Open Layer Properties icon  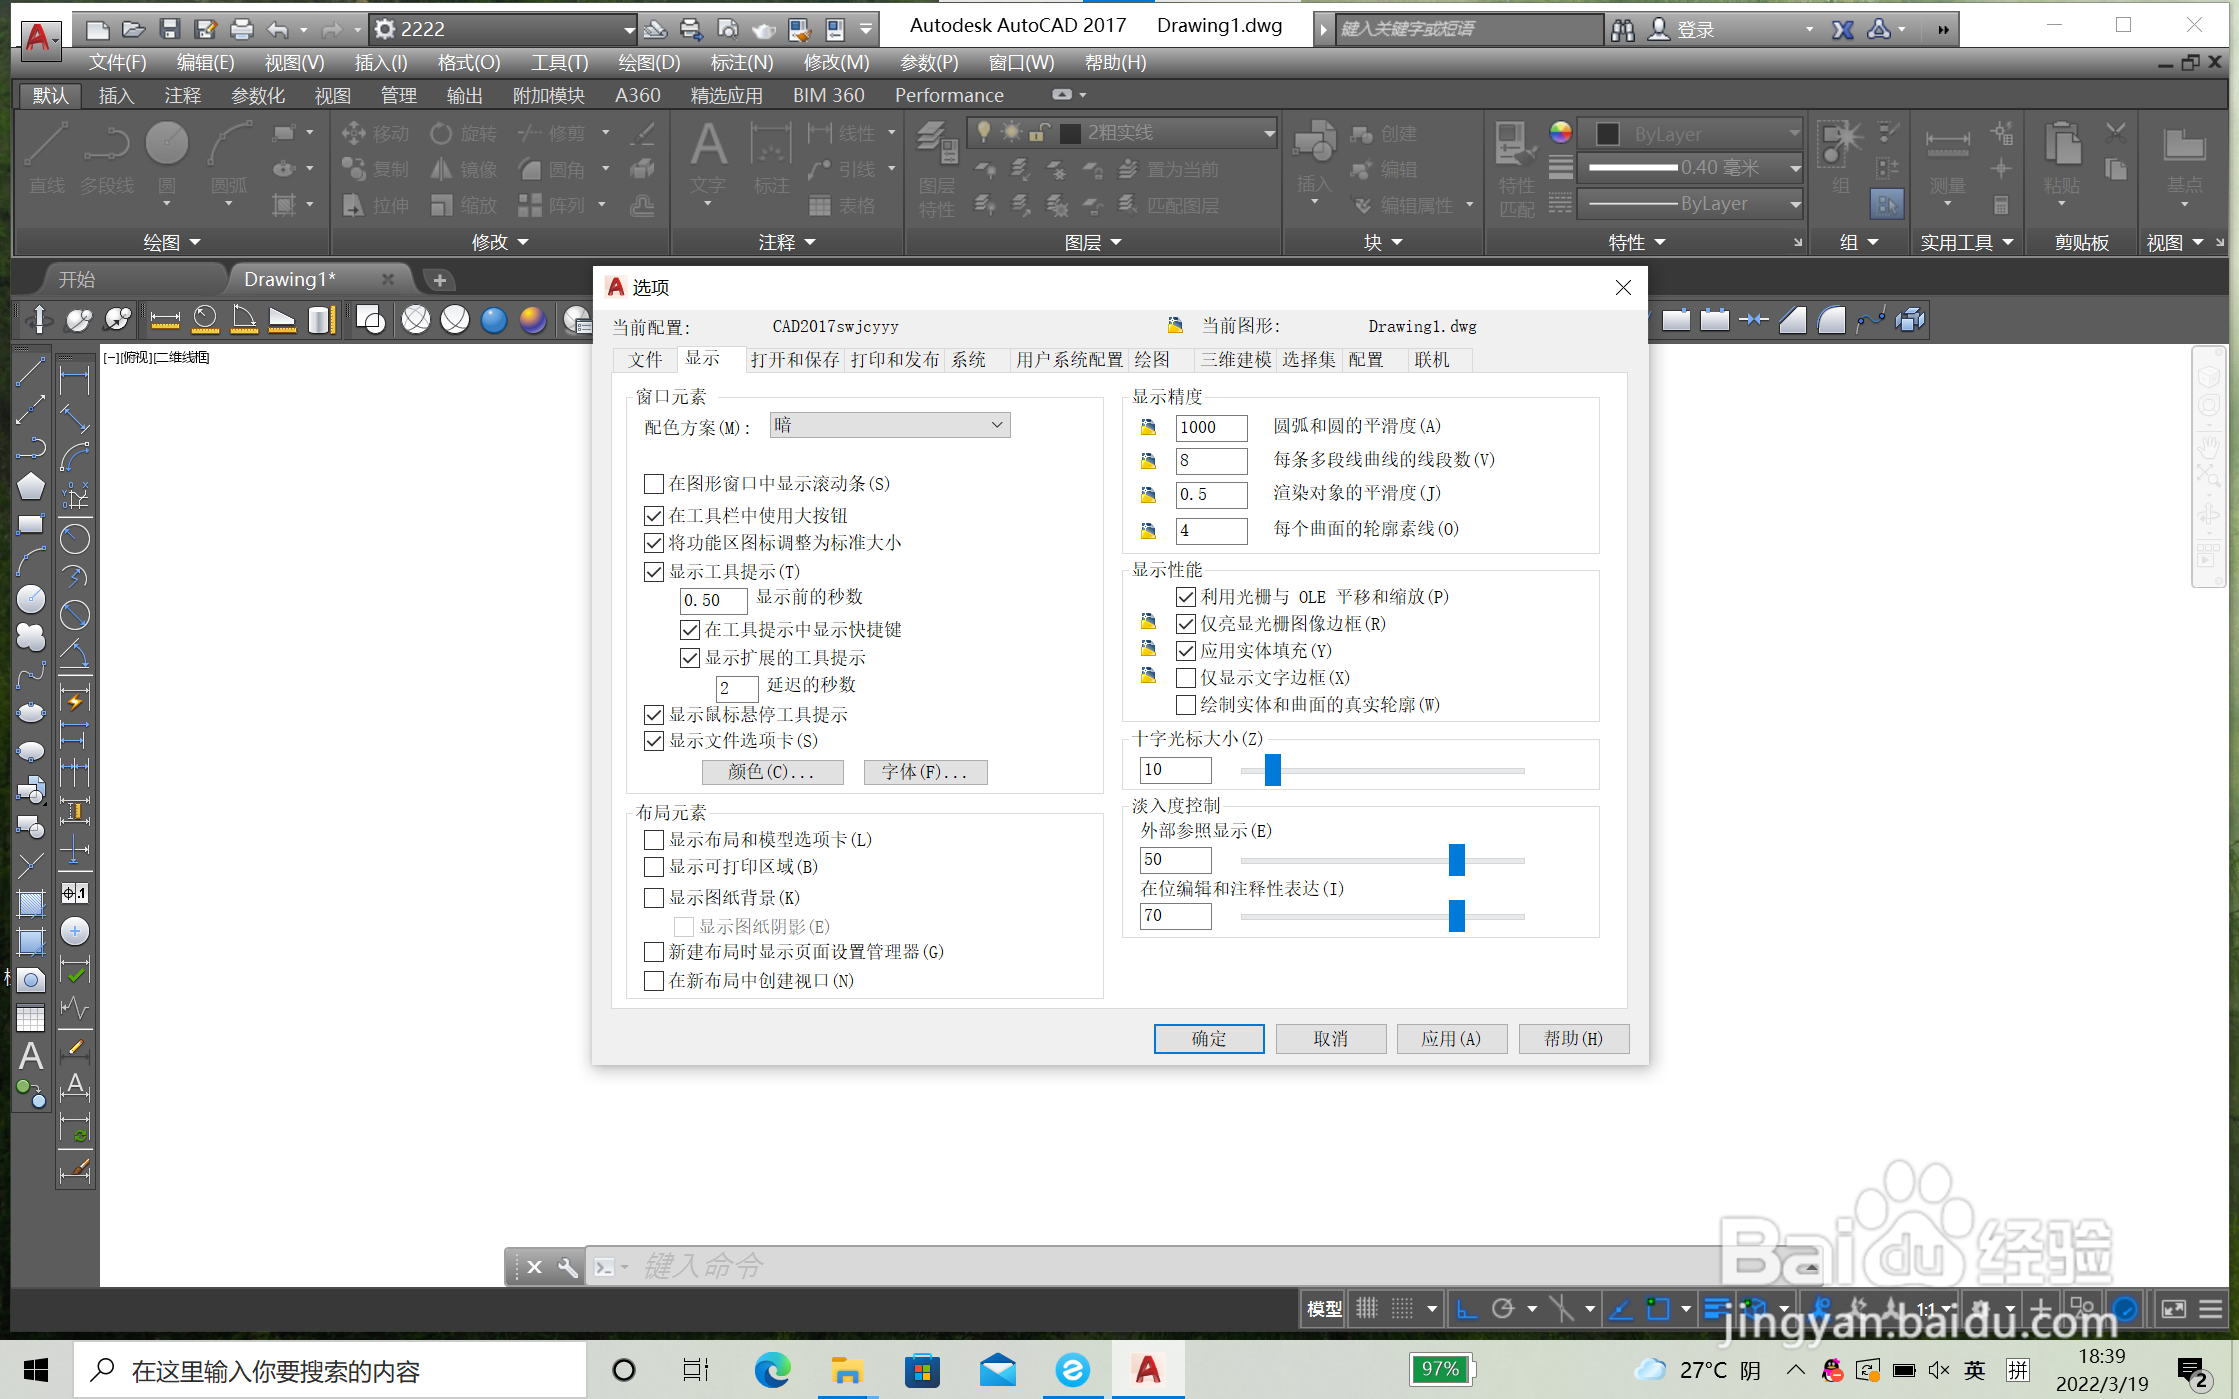pos(937,167)
